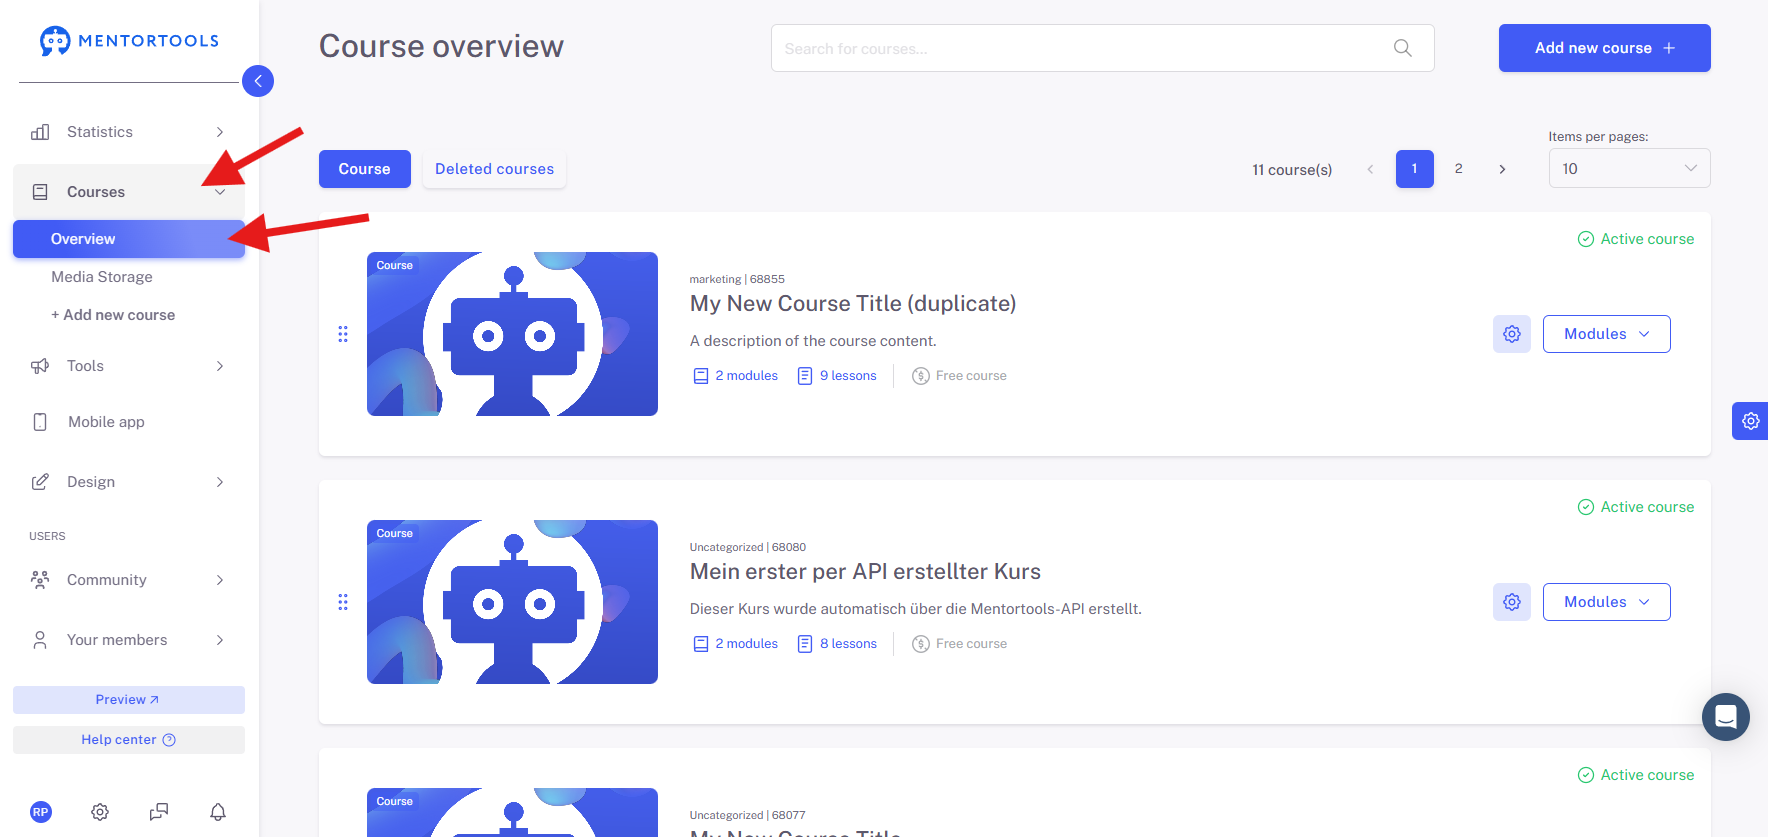Screen dimensions: 1768x837
Task: Click the Uncategorized | 68080 label
Action: pos(747,547)
